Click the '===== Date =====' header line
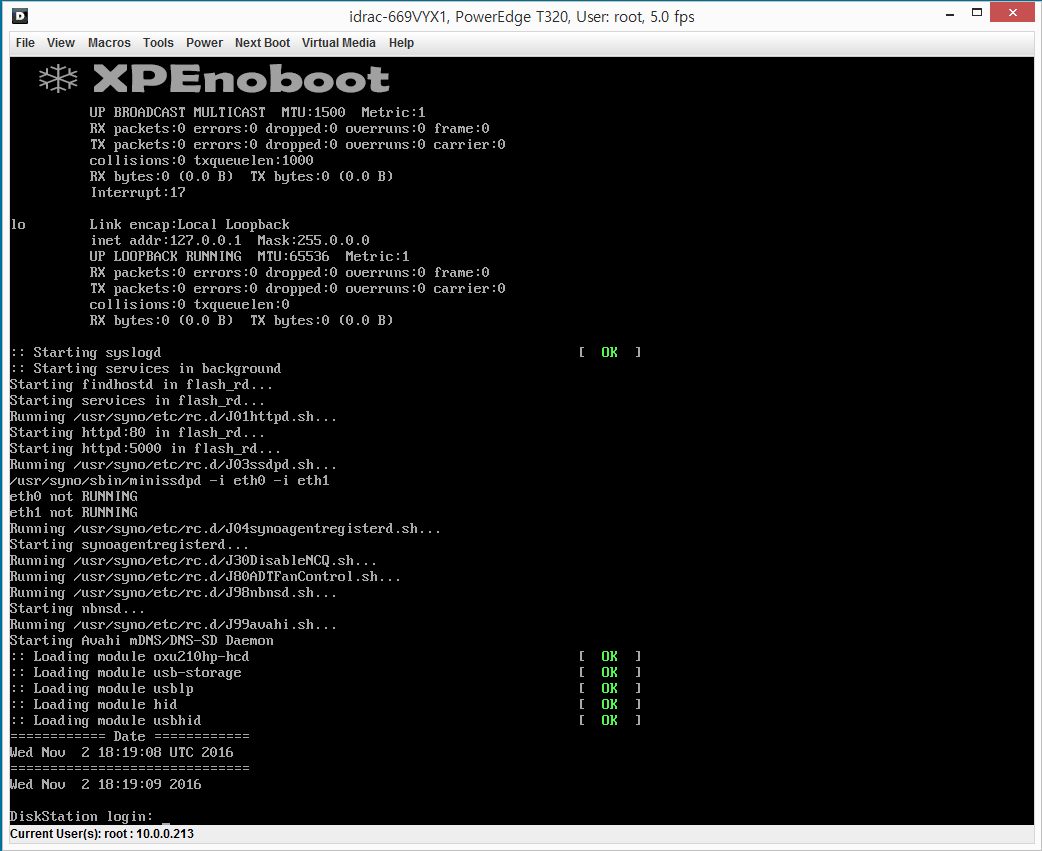Screen dimensions: 1042x851 point(130,736)
